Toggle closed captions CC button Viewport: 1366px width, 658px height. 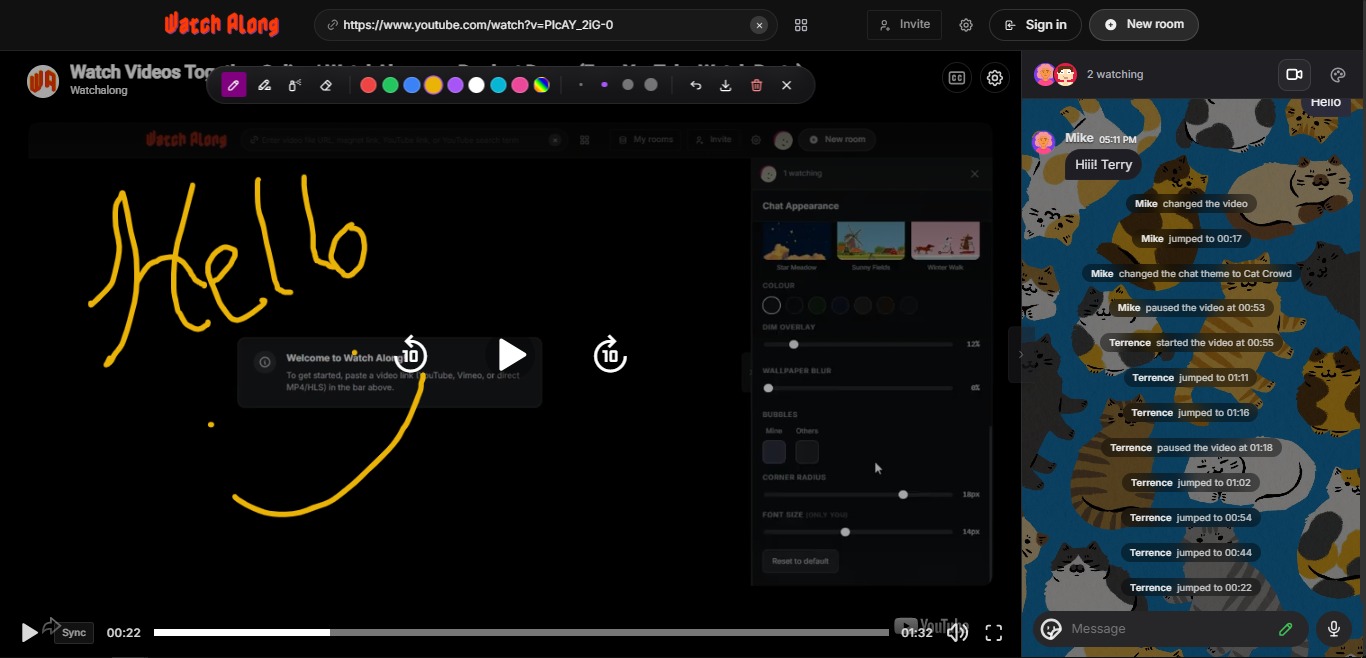tap(957, 78)
